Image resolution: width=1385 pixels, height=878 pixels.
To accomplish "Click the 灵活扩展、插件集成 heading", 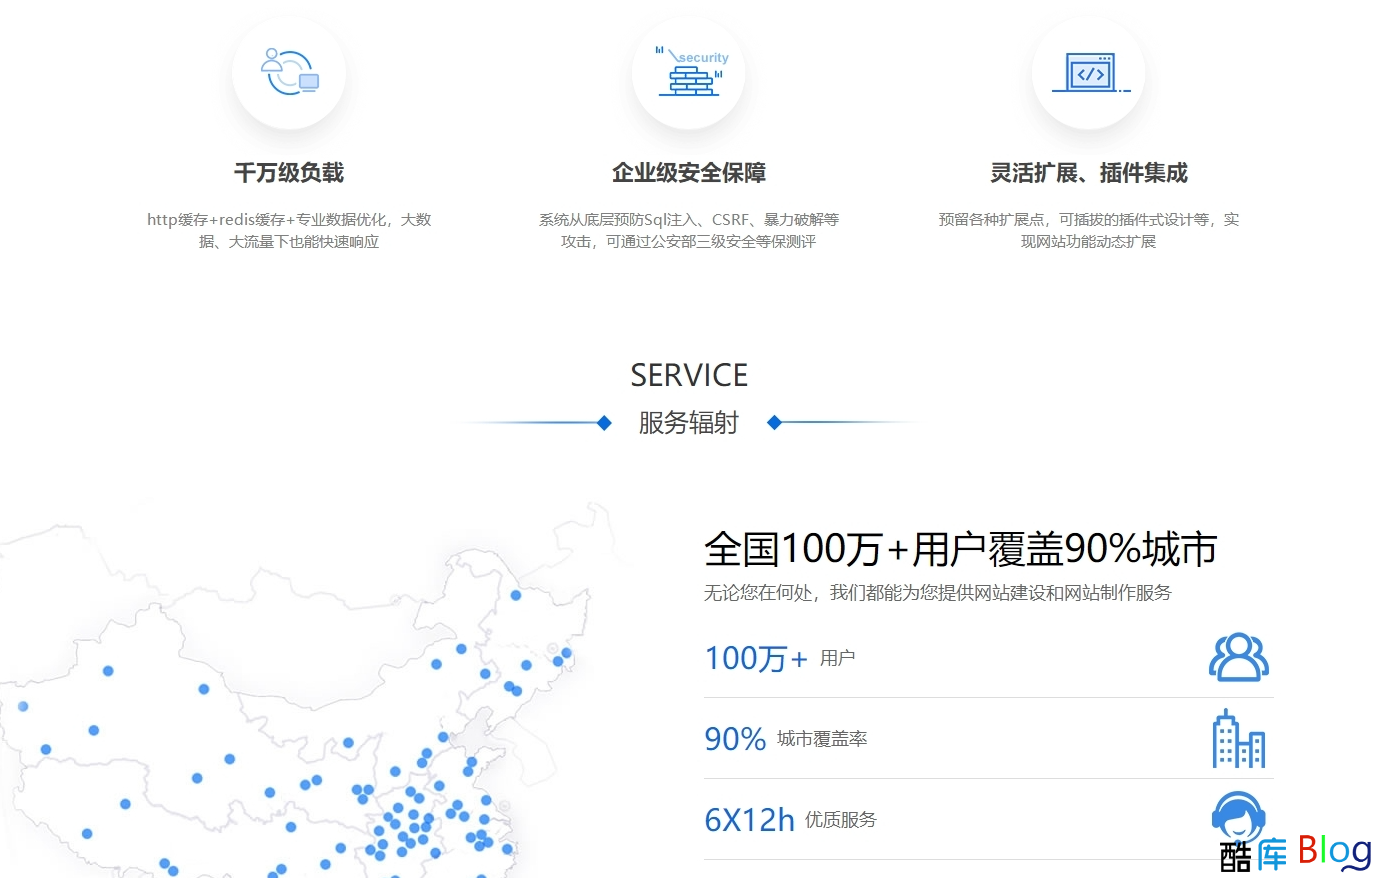I will pos(1089,173).
